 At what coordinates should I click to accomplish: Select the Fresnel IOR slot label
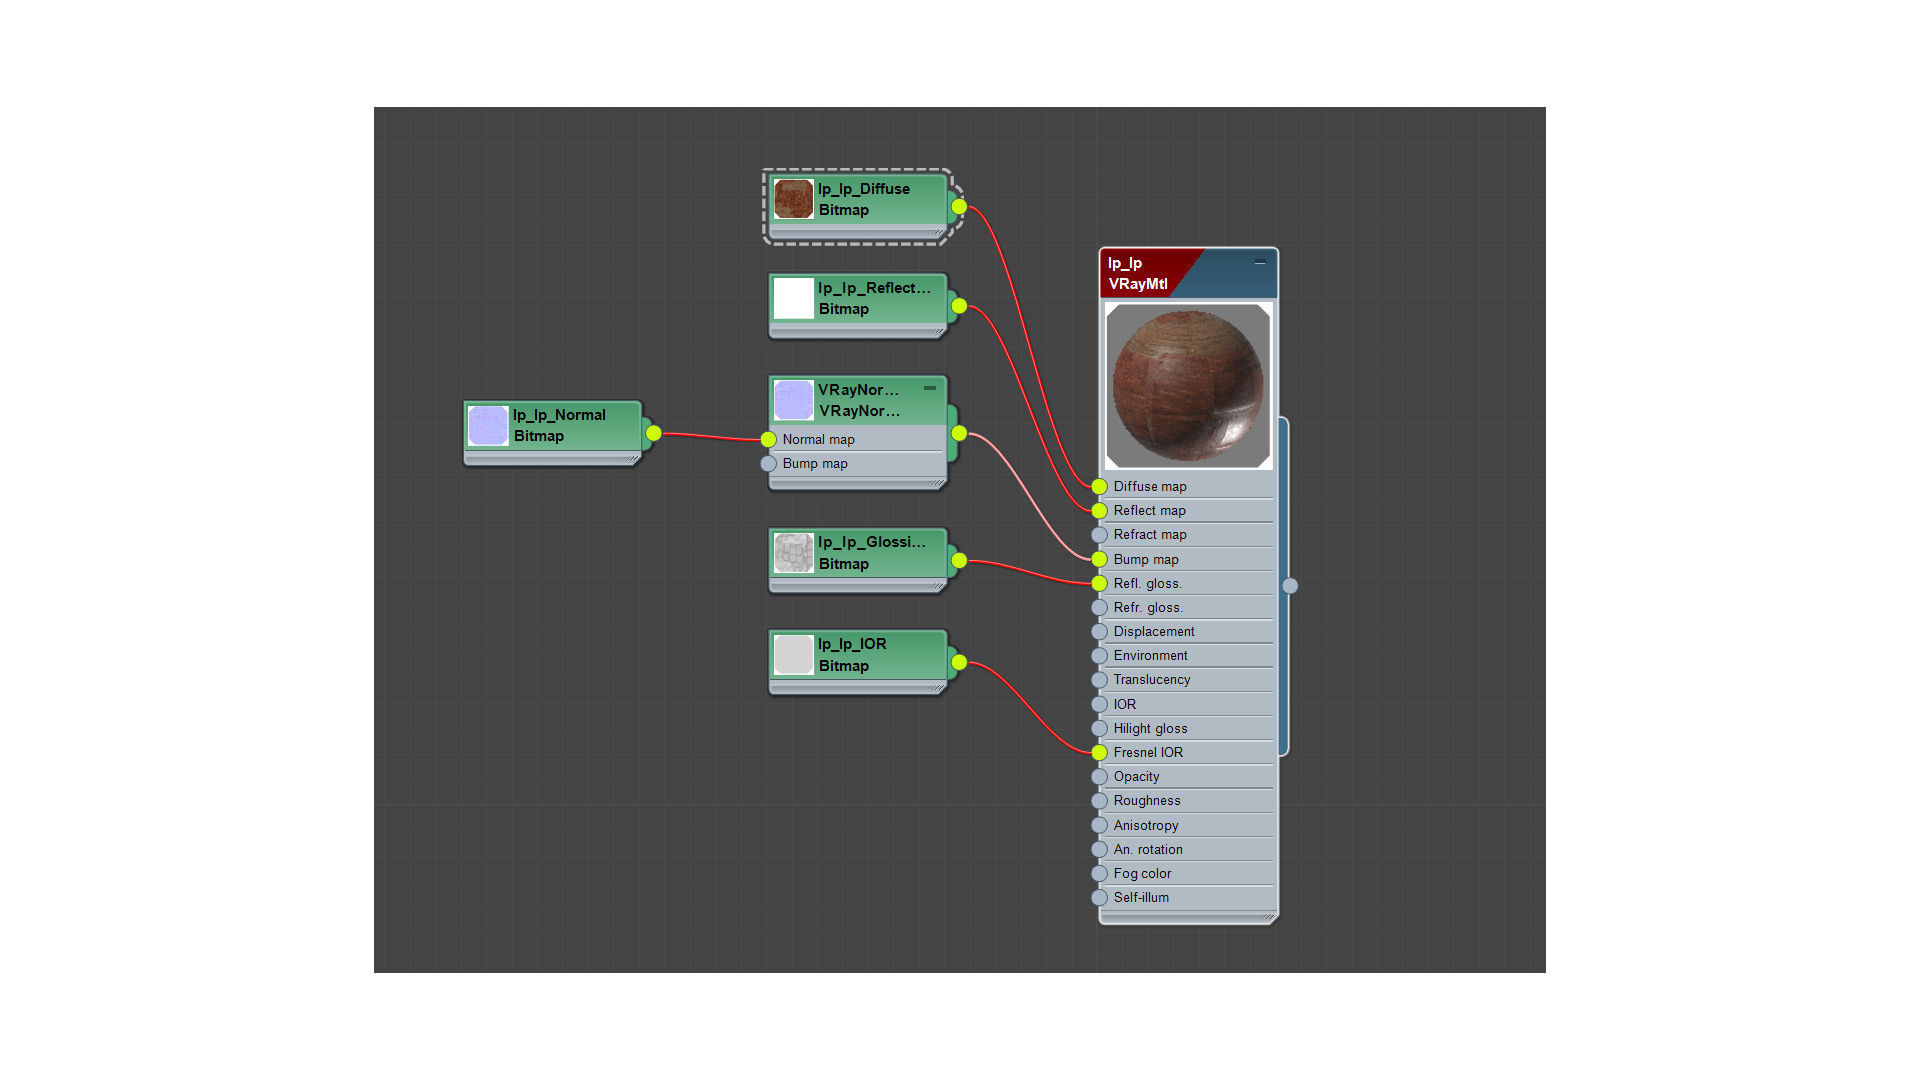(x=1148, y=753)
